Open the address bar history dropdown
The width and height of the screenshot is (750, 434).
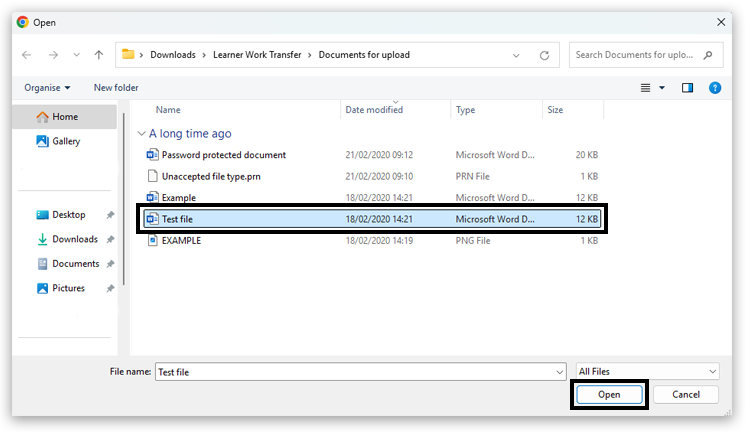pyautogui.click(x=517, y=55)
